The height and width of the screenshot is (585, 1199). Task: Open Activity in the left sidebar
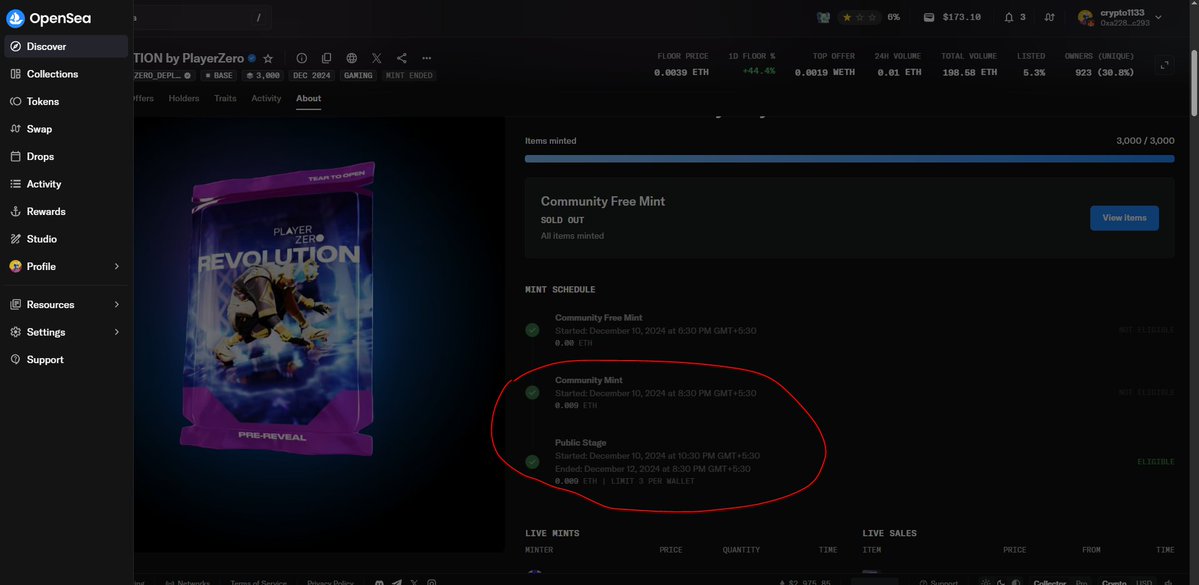tap(66, 184)
